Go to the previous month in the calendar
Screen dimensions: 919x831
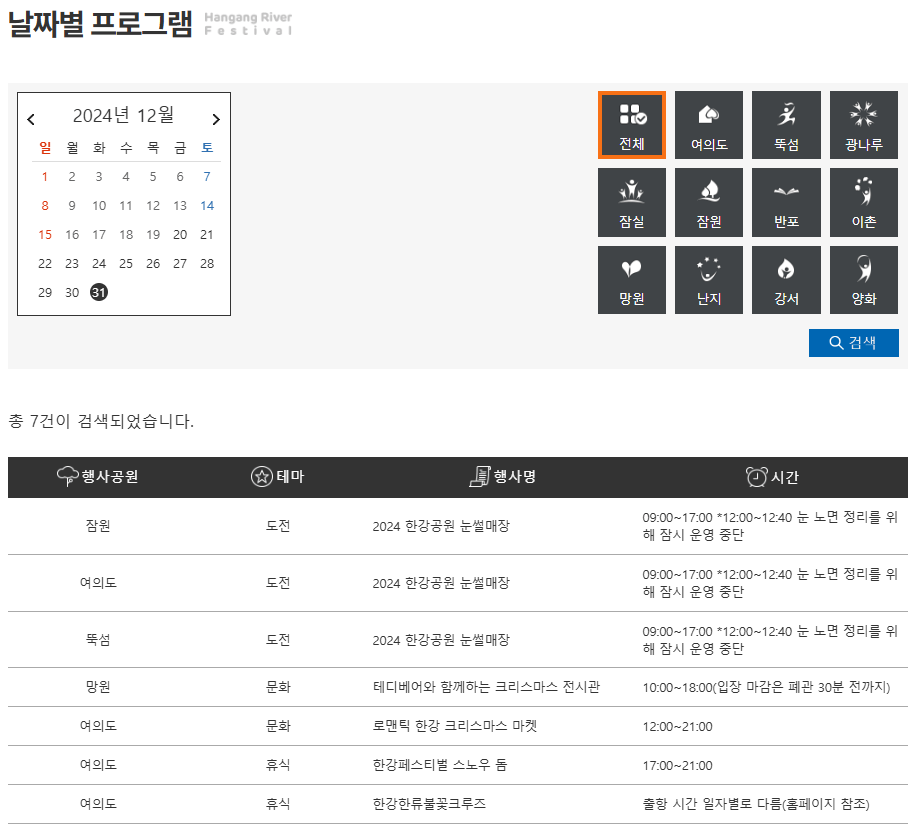pos(31,118)
